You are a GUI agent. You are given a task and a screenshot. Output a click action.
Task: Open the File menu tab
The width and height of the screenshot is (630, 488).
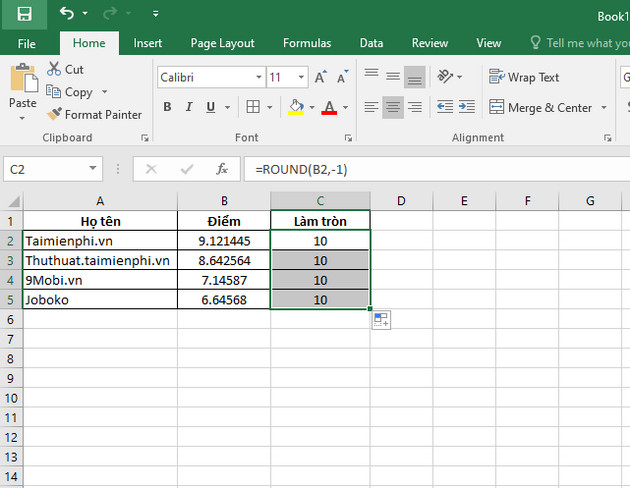click(x=27, y=43)
